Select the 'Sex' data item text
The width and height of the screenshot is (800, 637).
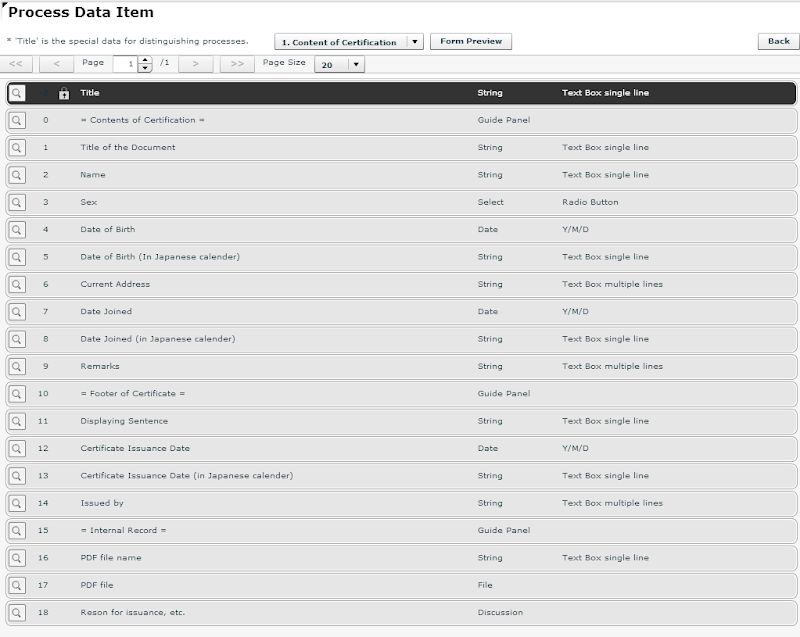(88, 202)
